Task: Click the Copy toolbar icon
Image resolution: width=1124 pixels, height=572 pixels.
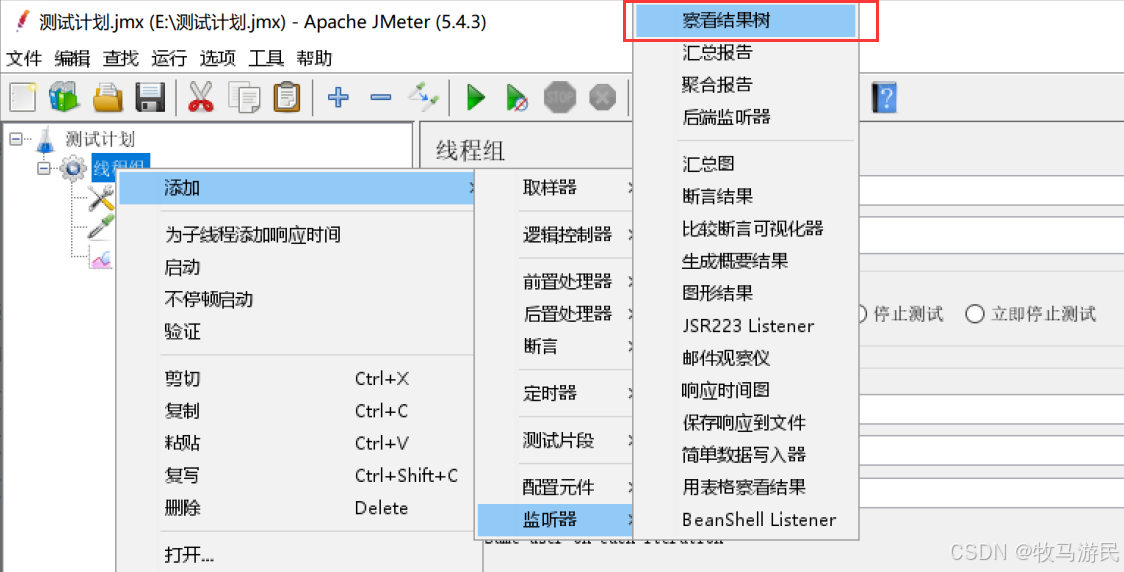Action: 244,97
